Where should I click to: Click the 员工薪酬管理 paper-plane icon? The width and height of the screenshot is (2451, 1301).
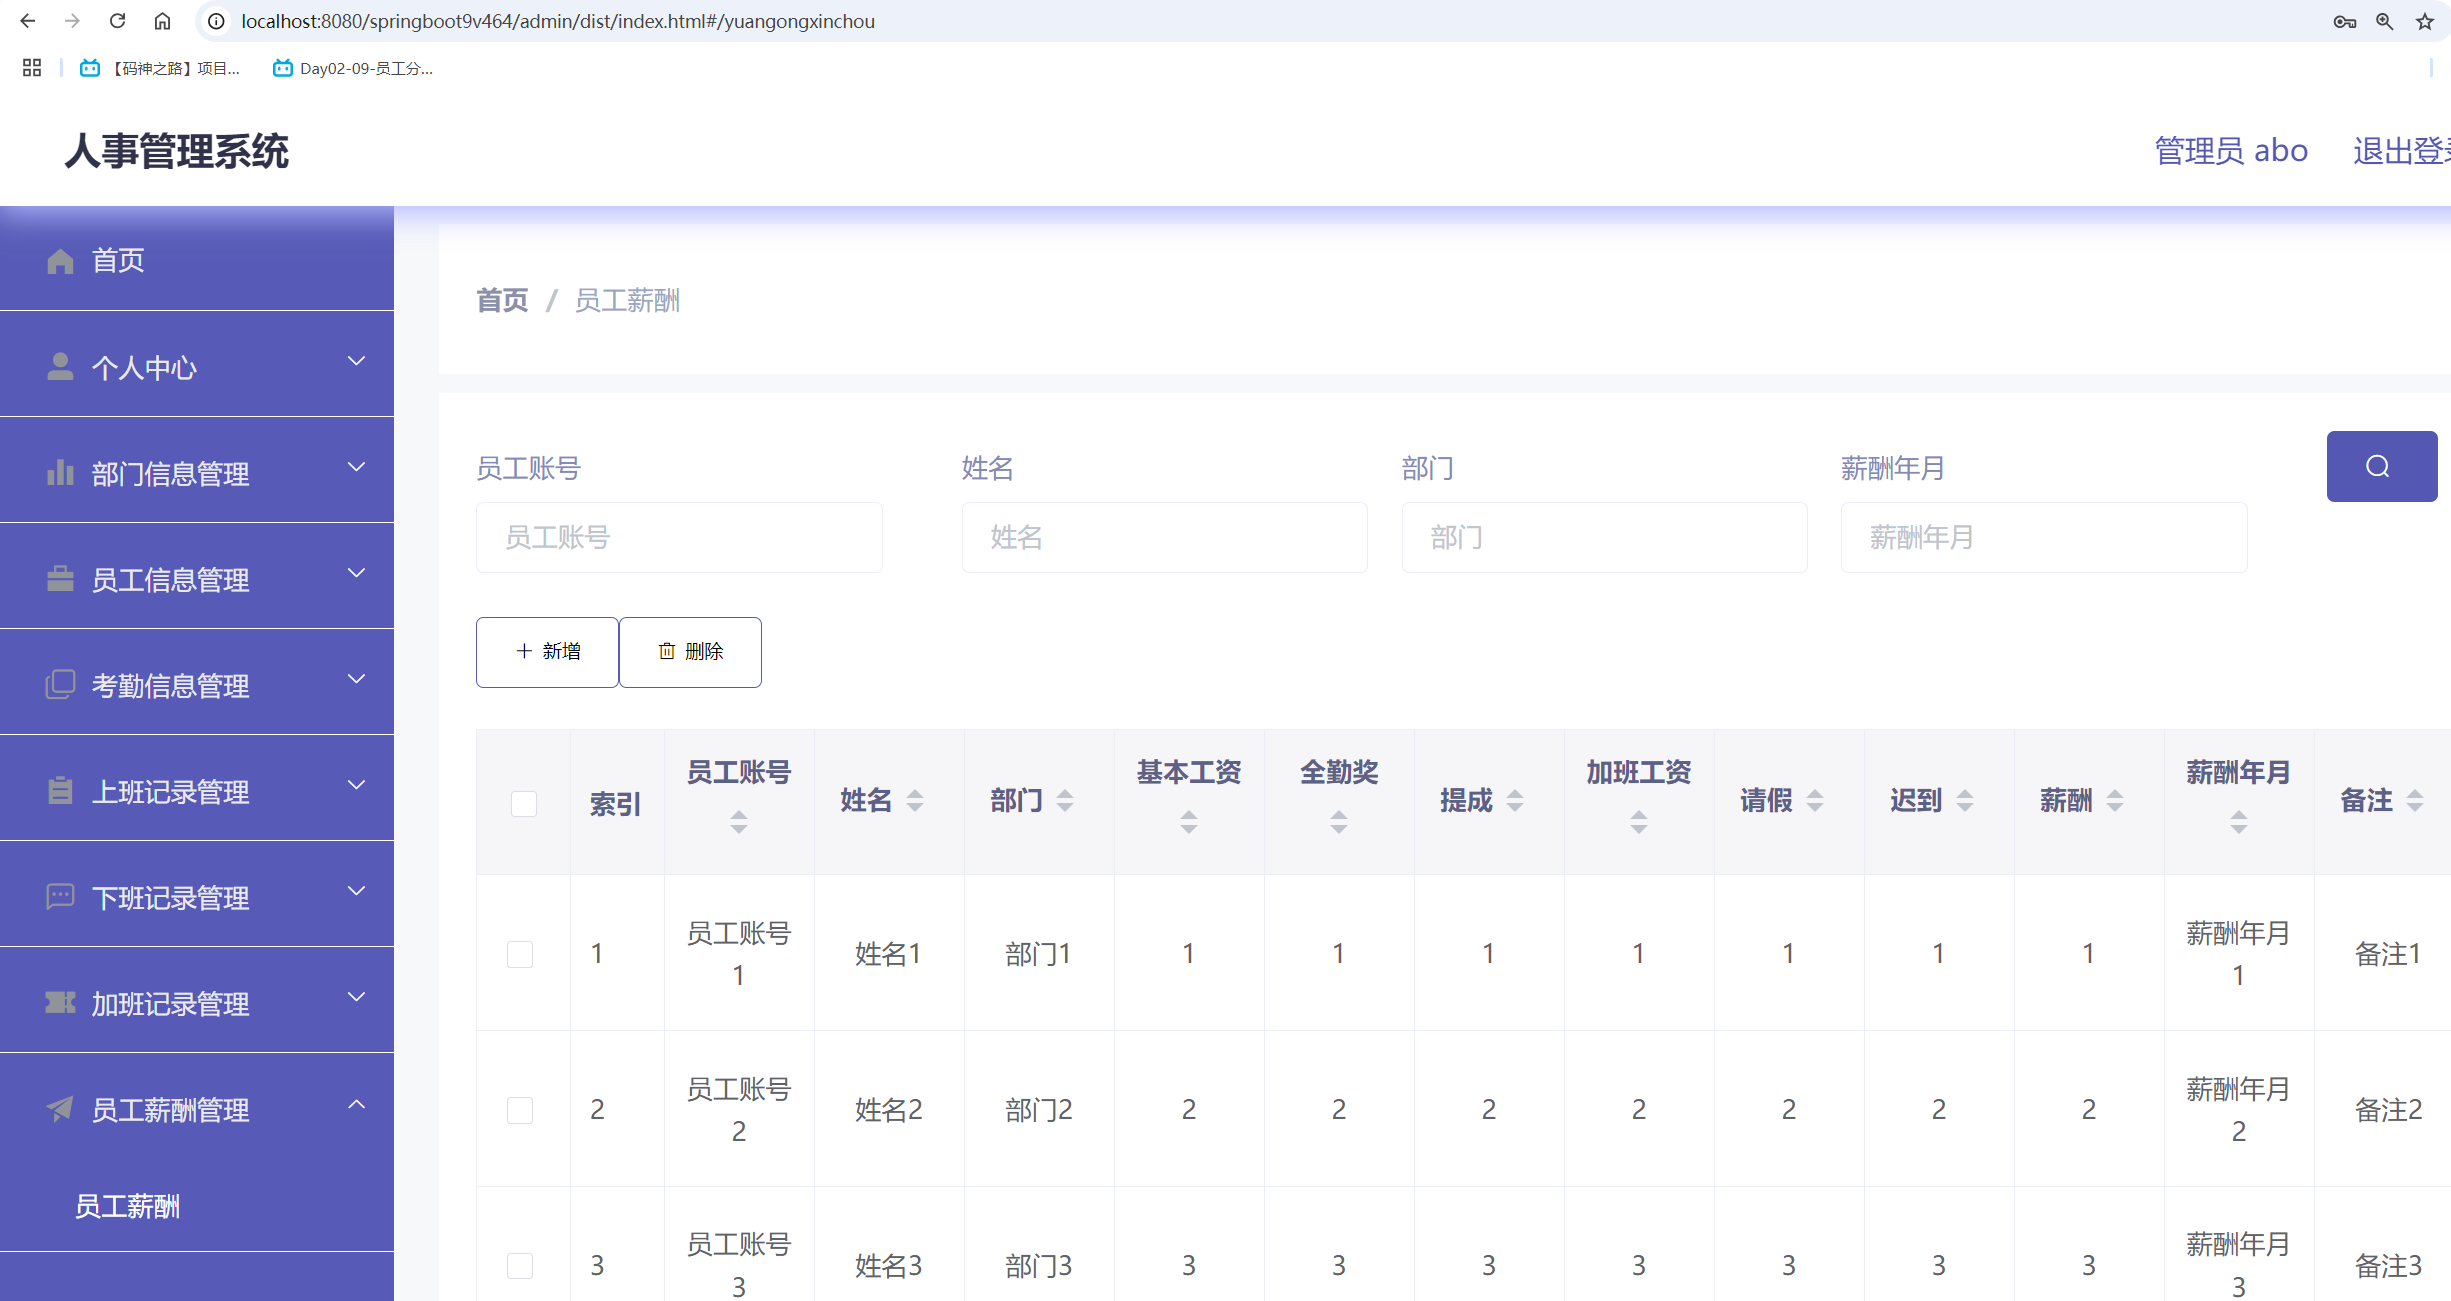(x=59, y=1109)
